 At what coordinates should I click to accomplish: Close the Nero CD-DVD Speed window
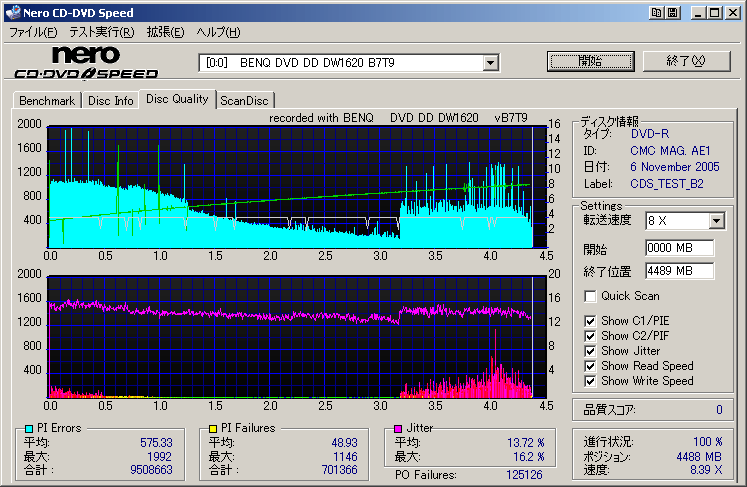[733, 13]
